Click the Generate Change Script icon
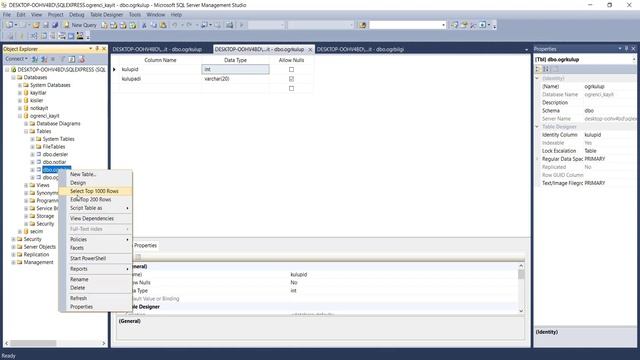The width and height of the screenshot is (640, 360). pos(11,36)
